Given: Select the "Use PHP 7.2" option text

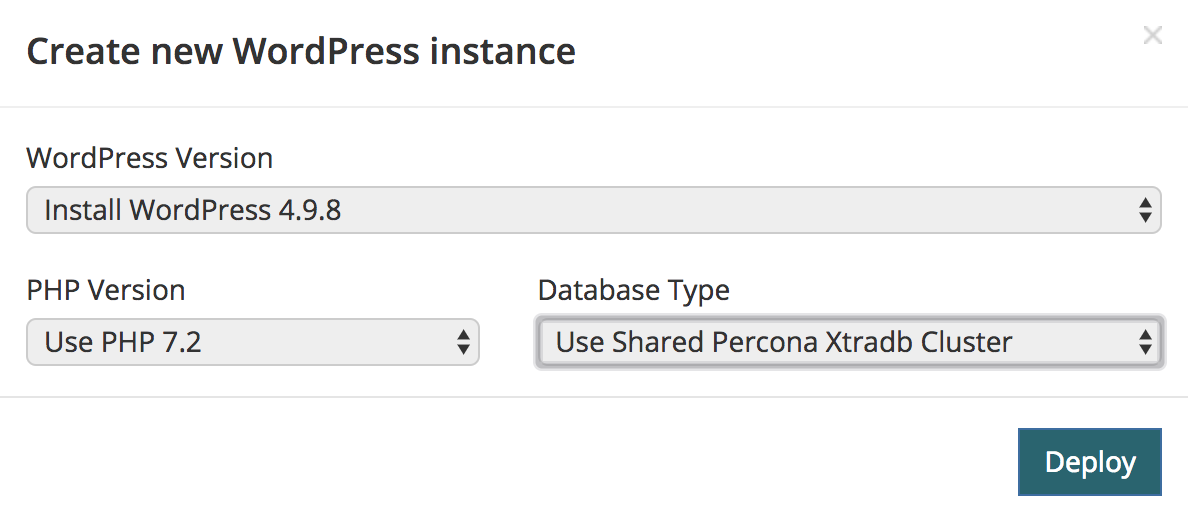Looking at the screenshot, I should [123, 343].
